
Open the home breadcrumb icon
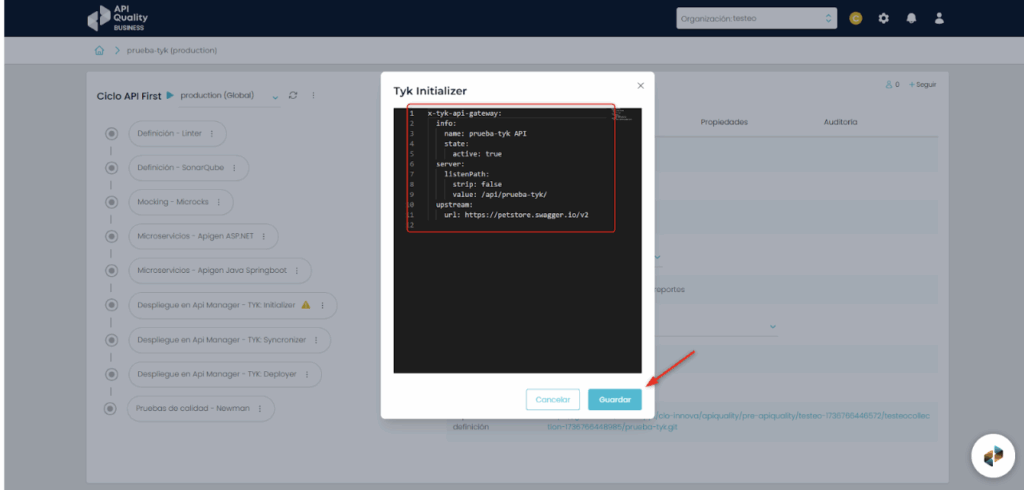tap(99, 50)
